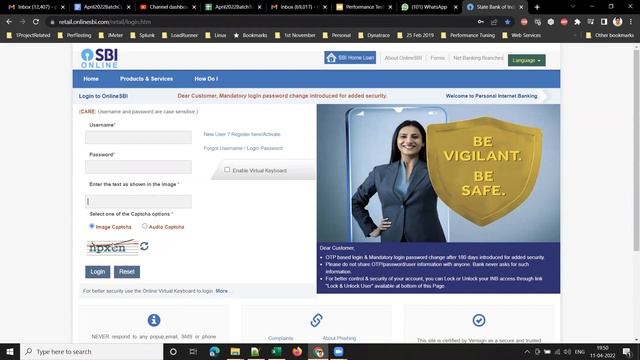This screenshot has height=360, width=640.
Task: Refresh the captcha image
Action: pyautogui.click(x=144, y=246)
